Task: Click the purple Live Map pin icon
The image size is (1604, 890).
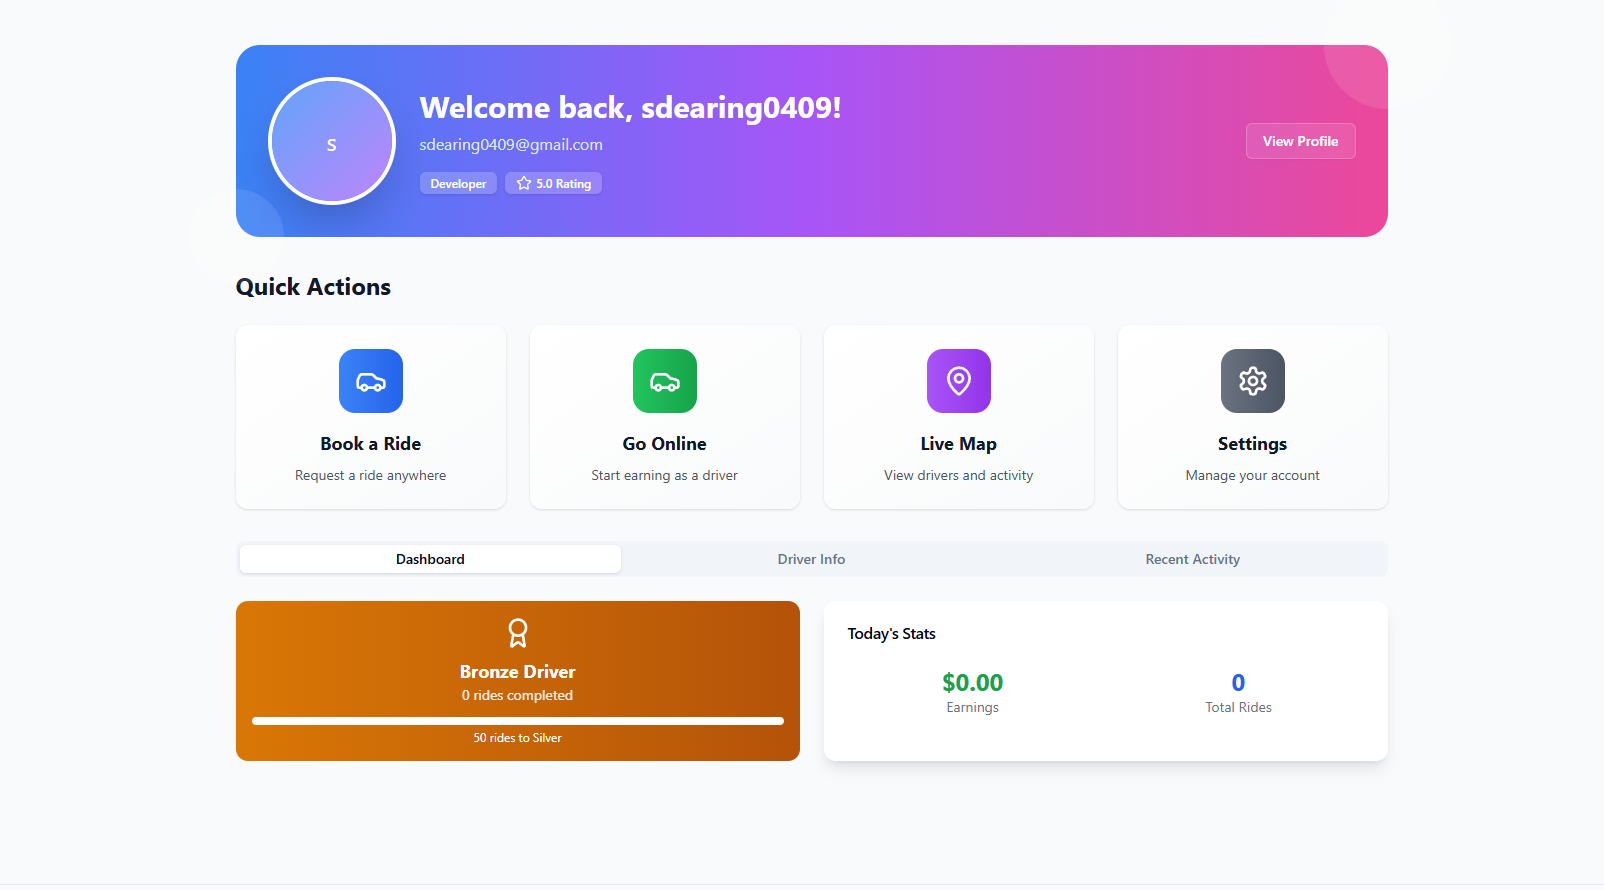Action: coord(959,381)
